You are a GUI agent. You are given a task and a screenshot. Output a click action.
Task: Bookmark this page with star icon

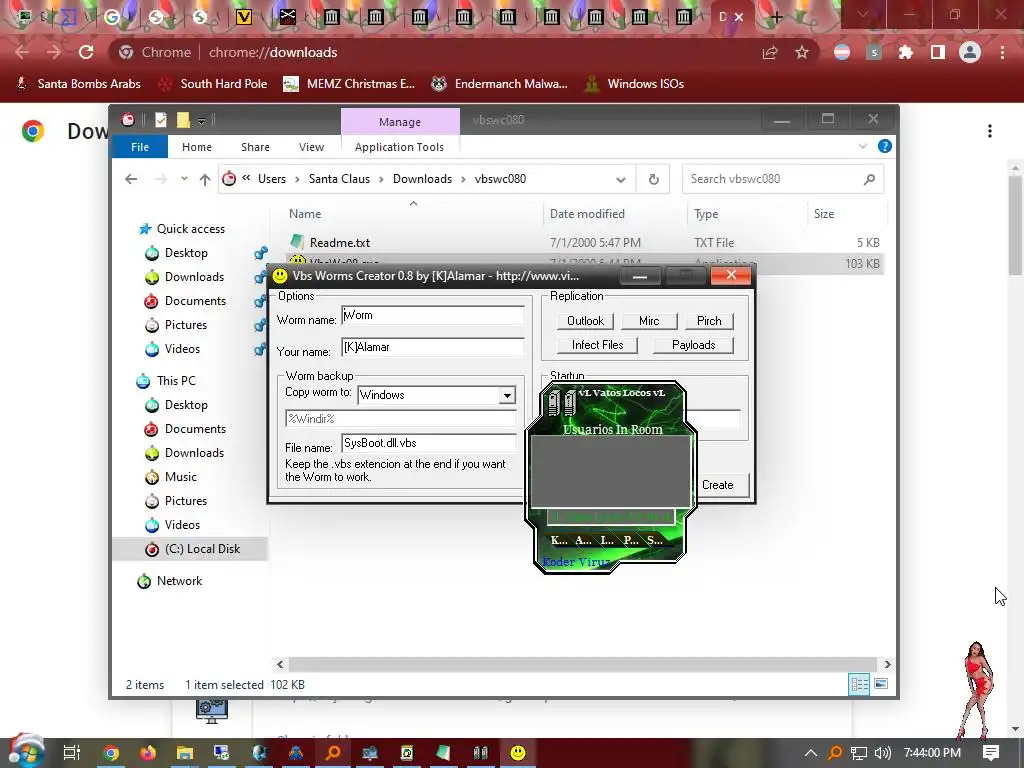pyautogui.click(x=802, y=52)
